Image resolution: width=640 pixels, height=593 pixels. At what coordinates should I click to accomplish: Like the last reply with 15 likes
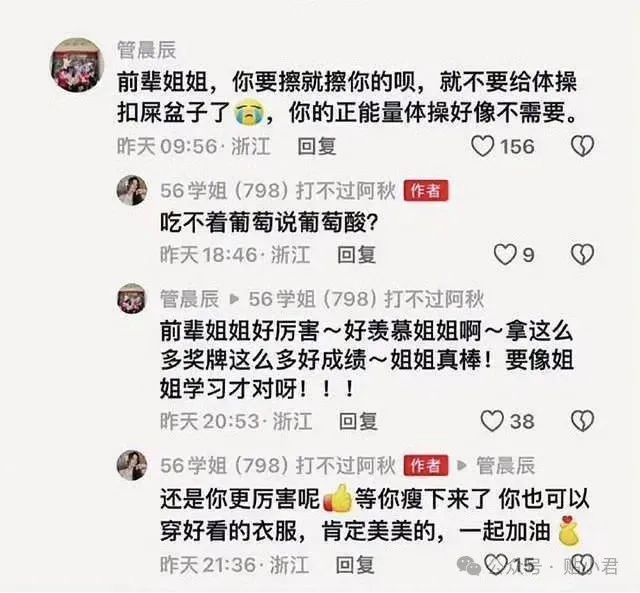(496, 564)
